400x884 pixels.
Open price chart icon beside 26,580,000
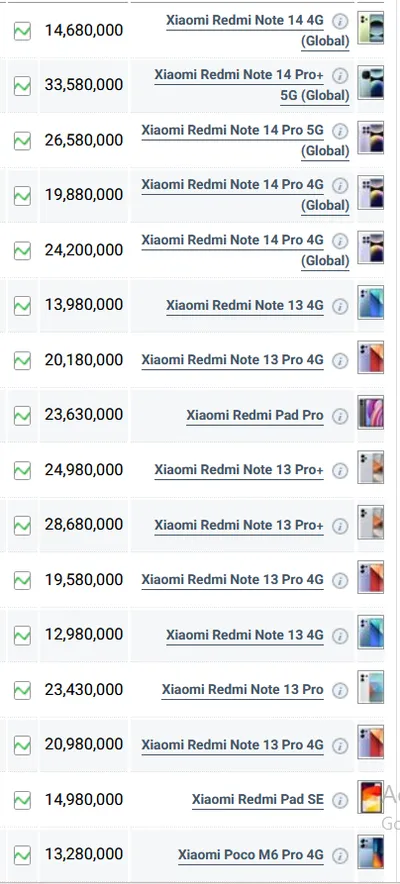[x=22, y=141]
